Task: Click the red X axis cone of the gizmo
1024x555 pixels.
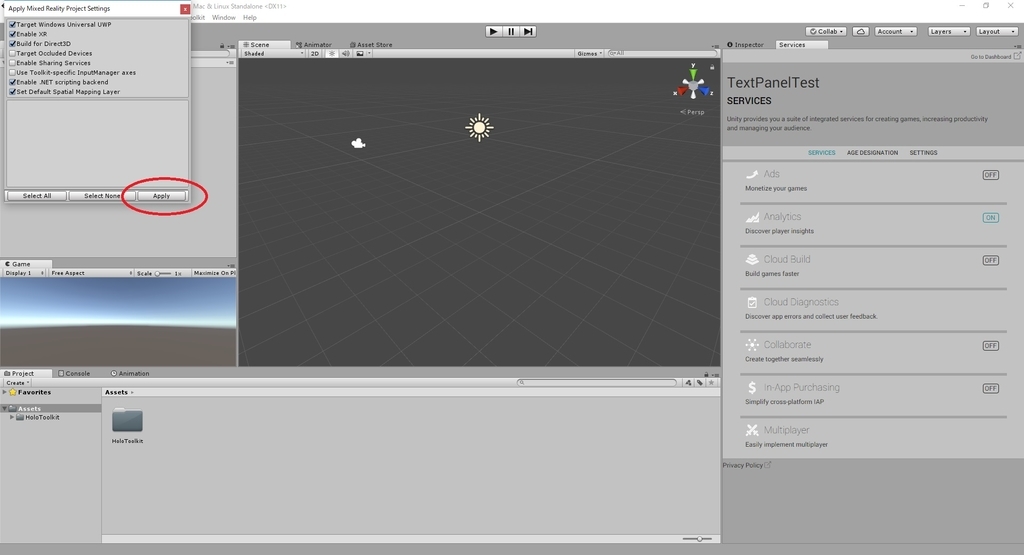Action: click(682, 91)
